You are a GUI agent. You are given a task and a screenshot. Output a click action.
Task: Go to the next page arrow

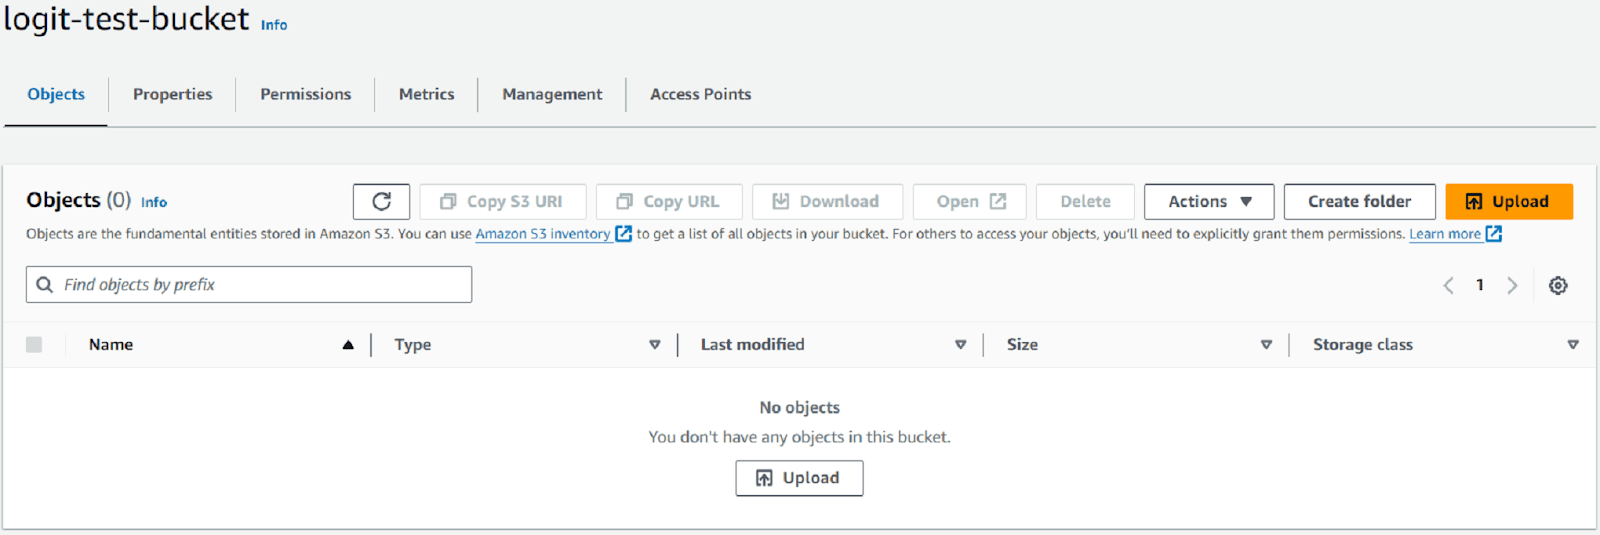(x=1512, y=285)
